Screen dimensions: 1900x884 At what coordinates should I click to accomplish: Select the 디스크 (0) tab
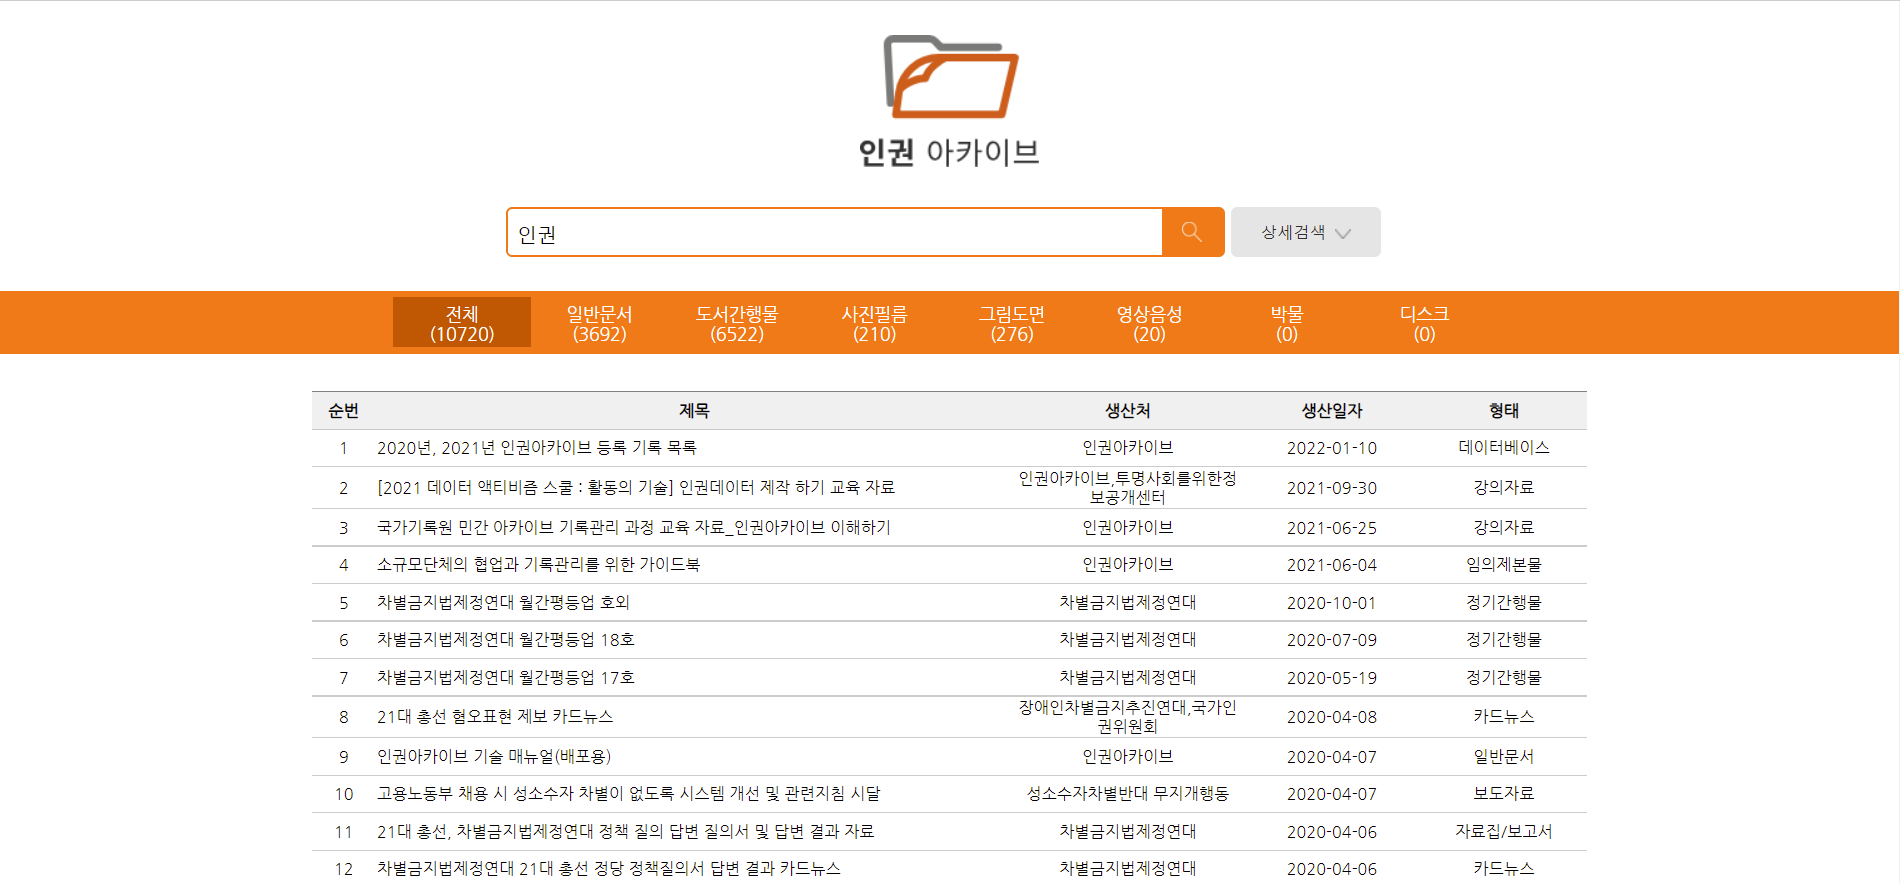[x=1424, y=323]
